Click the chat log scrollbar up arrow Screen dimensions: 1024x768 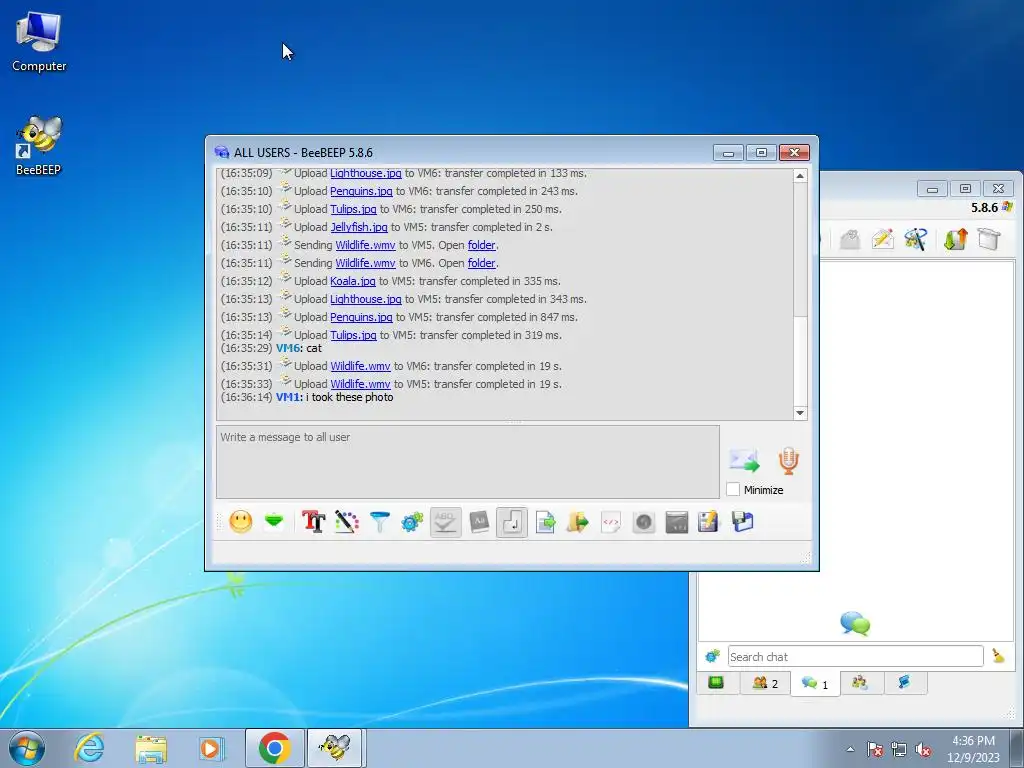(800, 176)
